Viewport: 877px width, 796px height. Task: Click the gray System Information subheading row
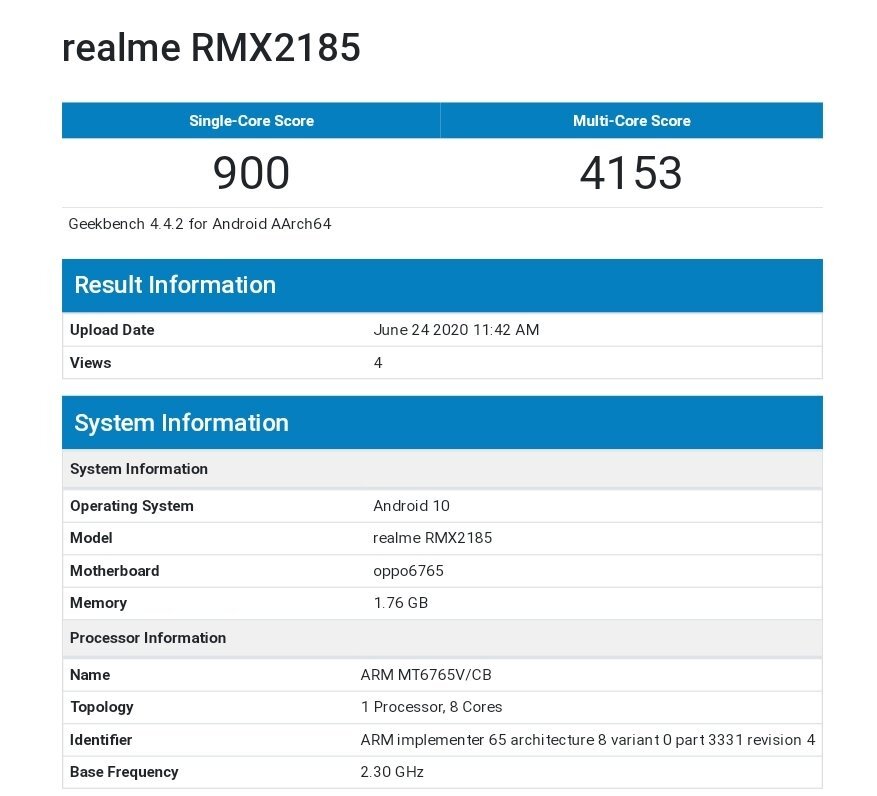click(x=442, y=469)
